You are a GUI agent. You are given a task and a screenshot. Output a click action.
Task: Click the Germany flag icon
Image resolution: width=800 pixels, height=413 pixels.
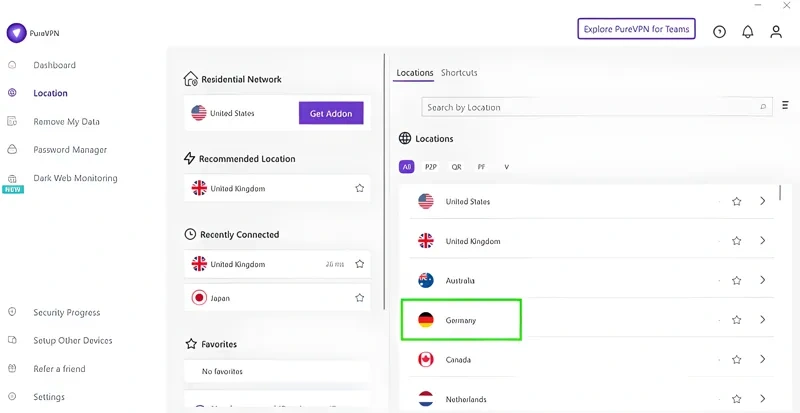click(426, 320)
